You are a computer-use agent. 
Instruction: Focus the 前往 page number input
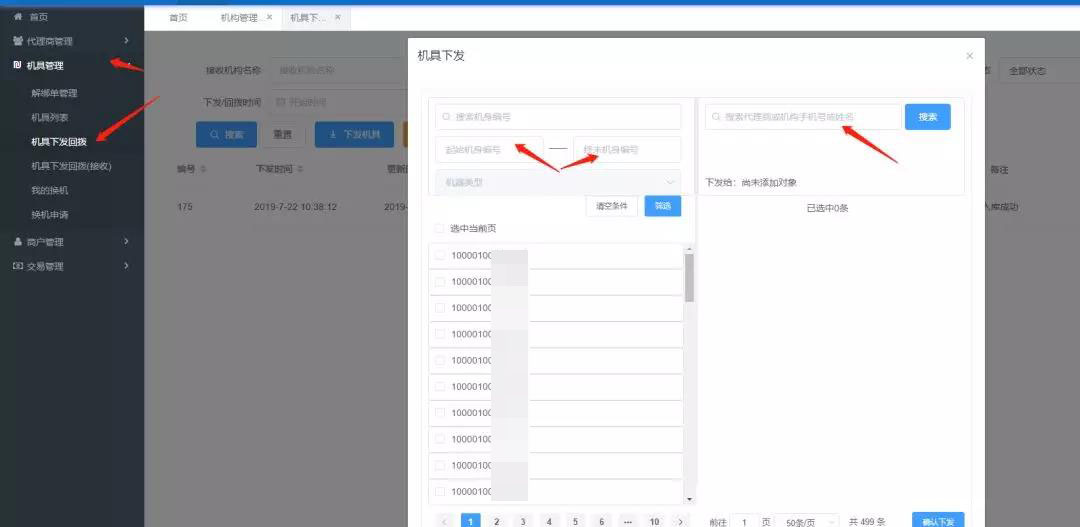tap(745, 522)
